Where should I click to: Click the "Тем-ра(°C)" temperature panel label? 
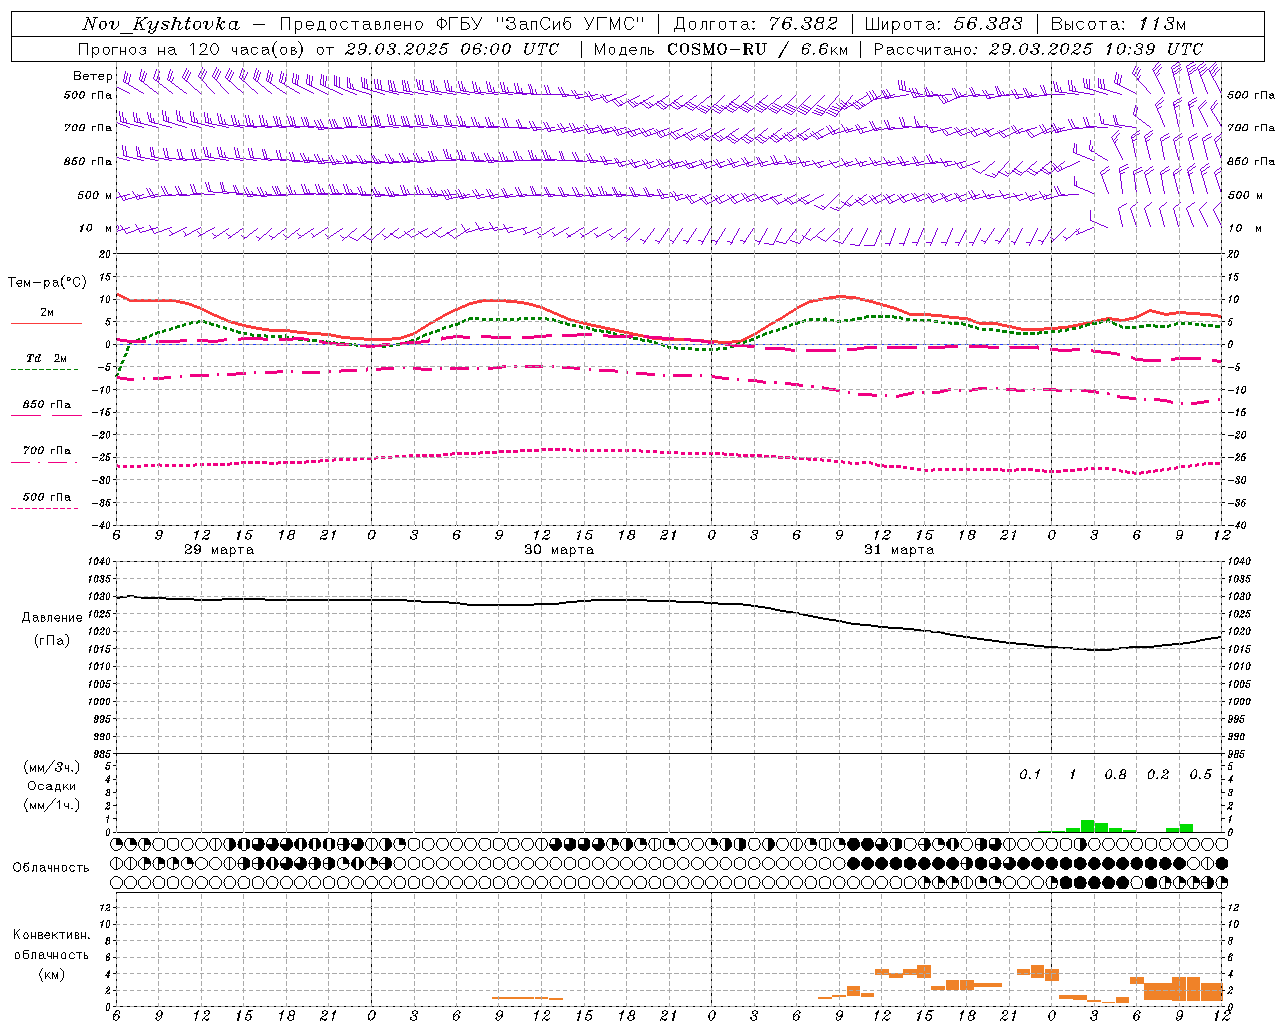pos(46,283)
